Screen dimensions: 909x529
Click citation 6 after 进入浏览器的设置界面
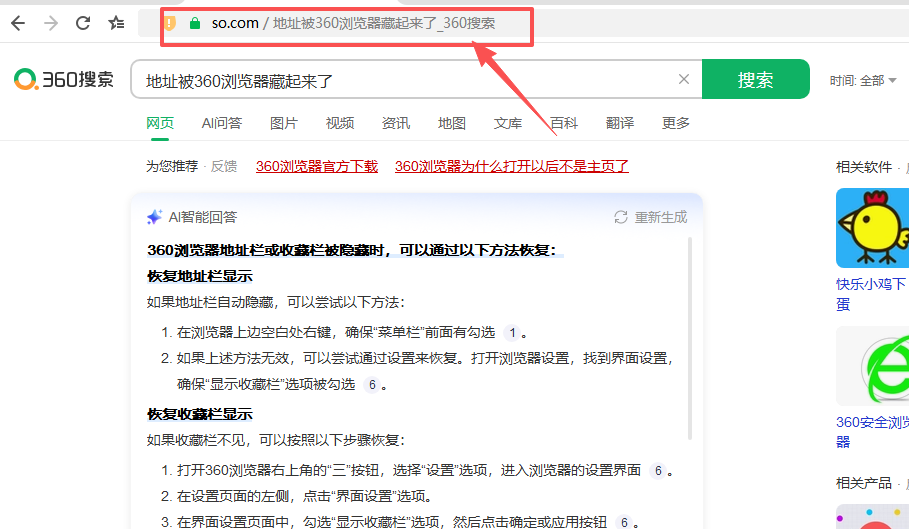657,470
